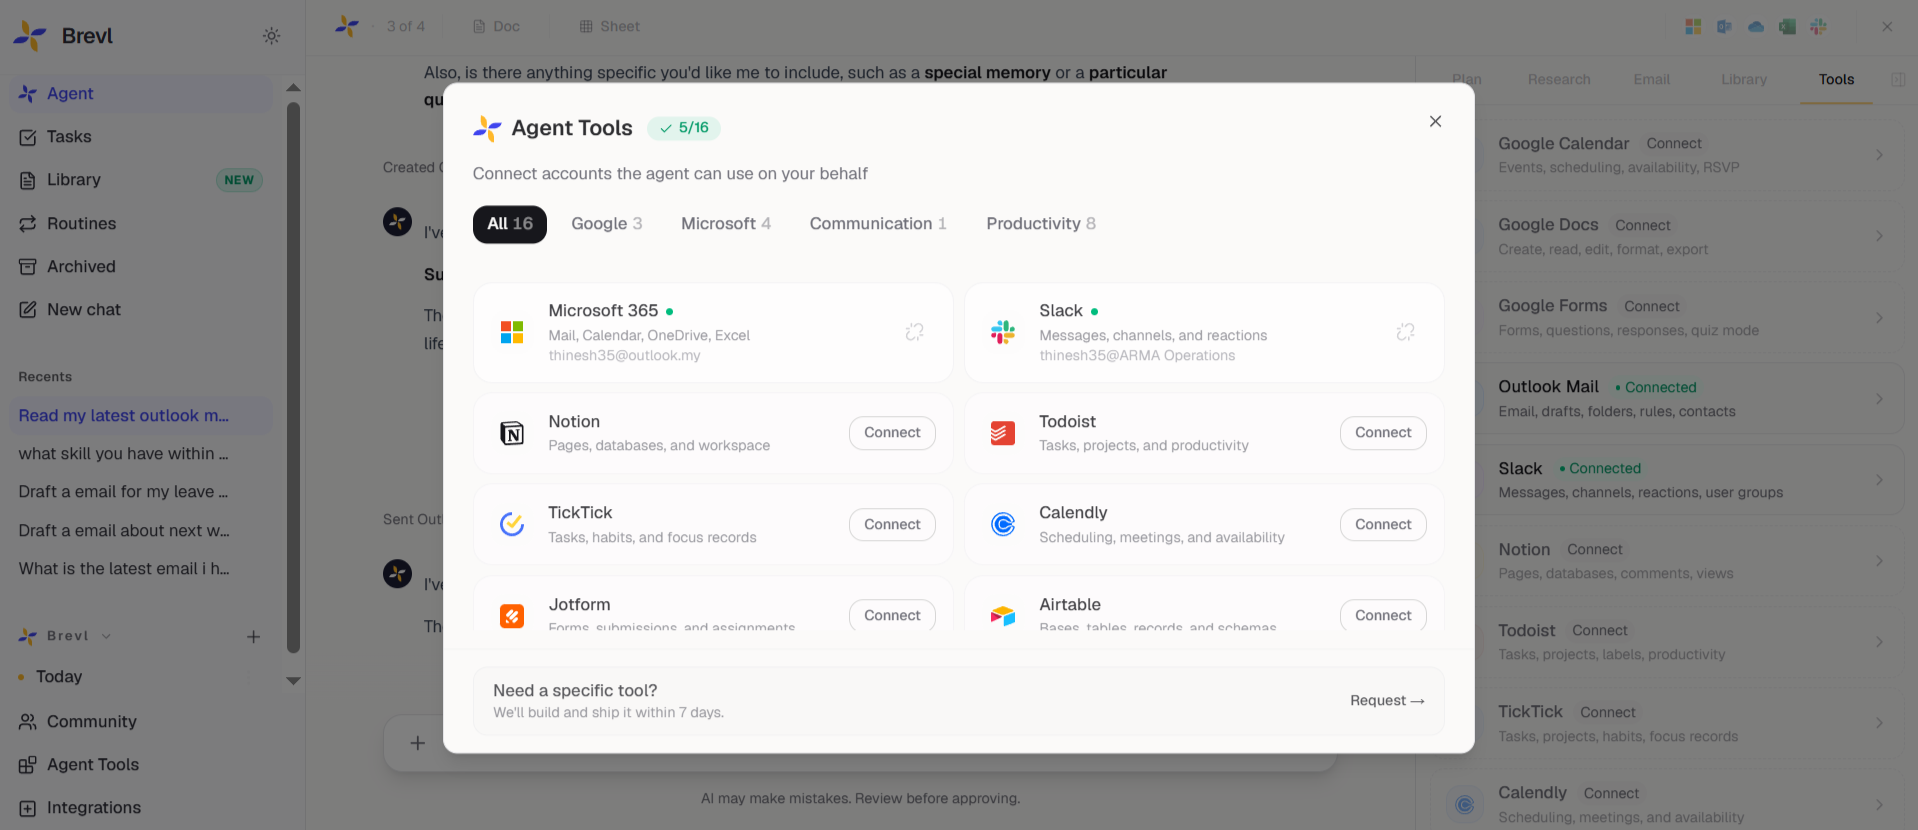Expand the Brevl workspace dropdown
The image size is (1918, 830).
106,636
